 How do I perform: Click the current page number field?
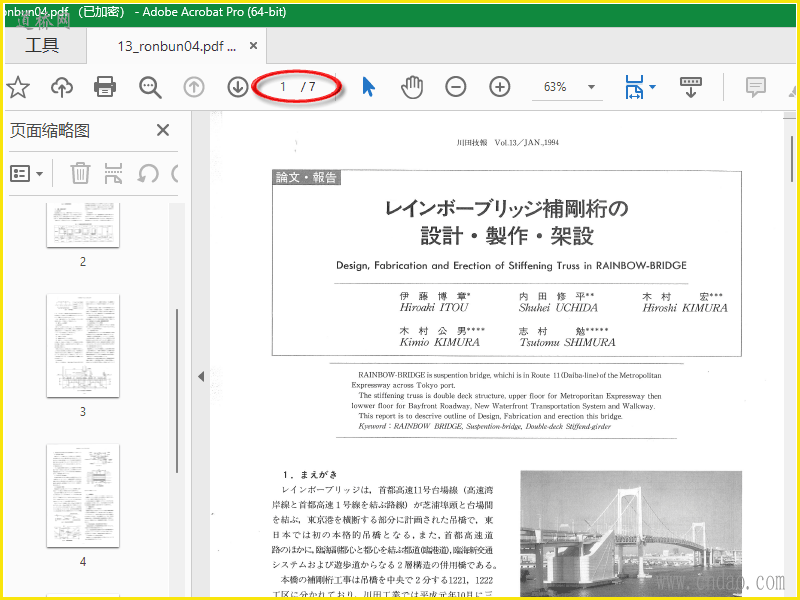[x=284, y=87]
